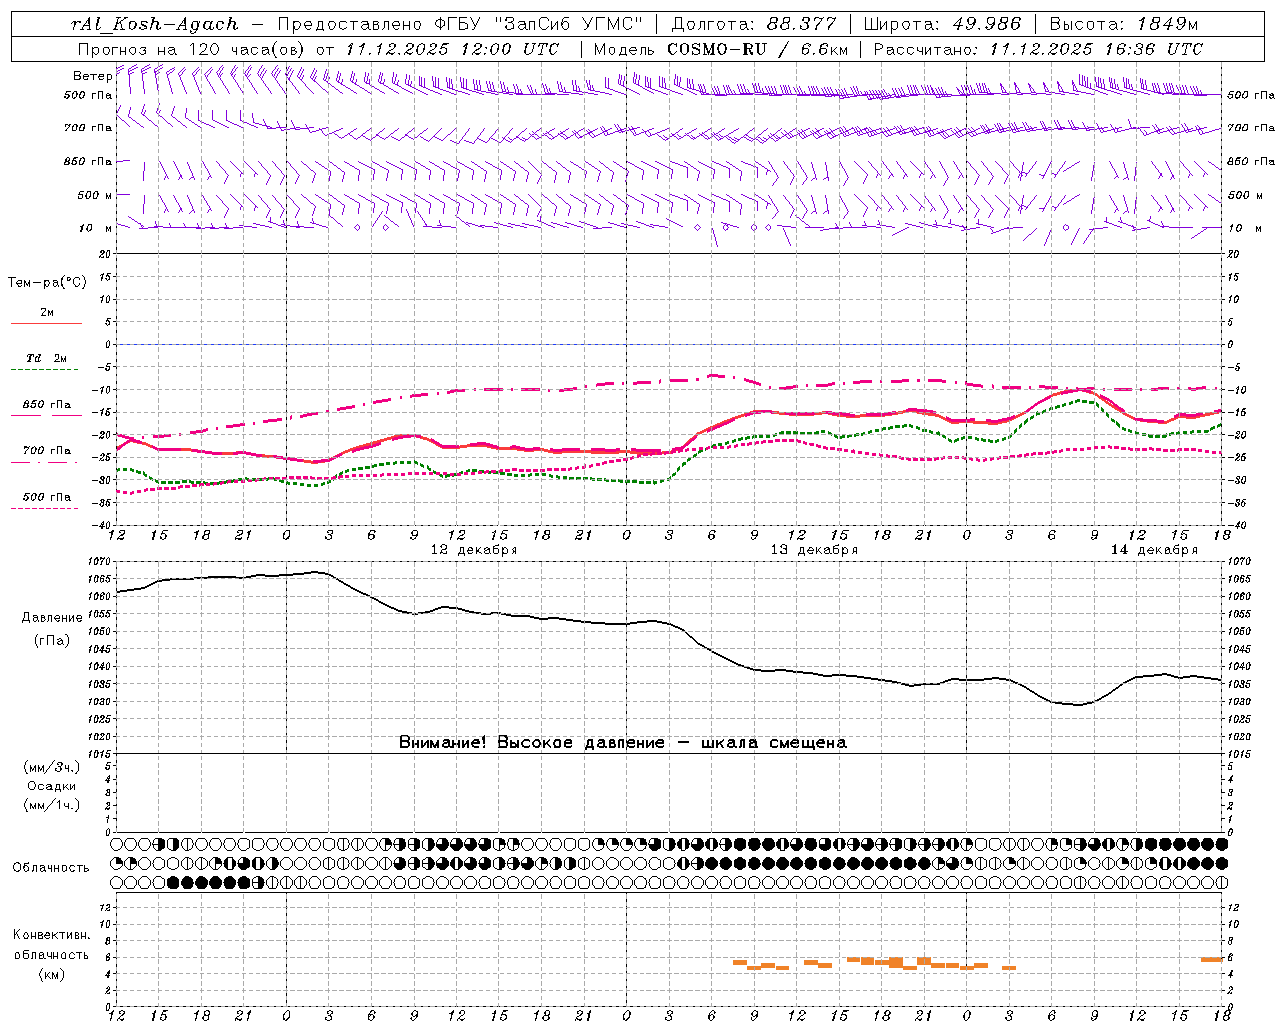Click the Ветер wind panel label

point(92,76)
